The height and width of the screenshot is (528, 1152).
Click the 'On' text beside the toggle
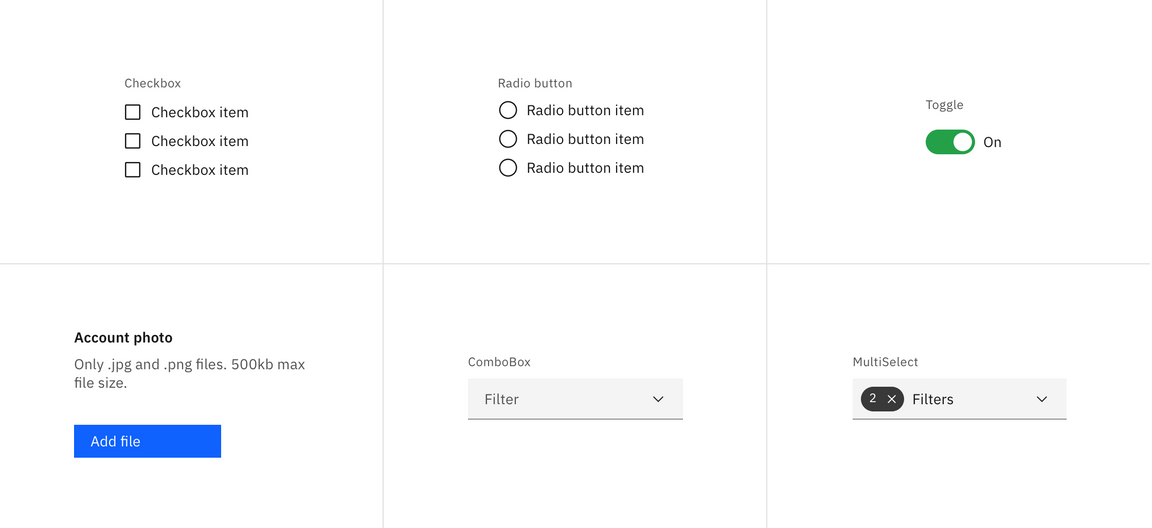[x=992, y=142]
